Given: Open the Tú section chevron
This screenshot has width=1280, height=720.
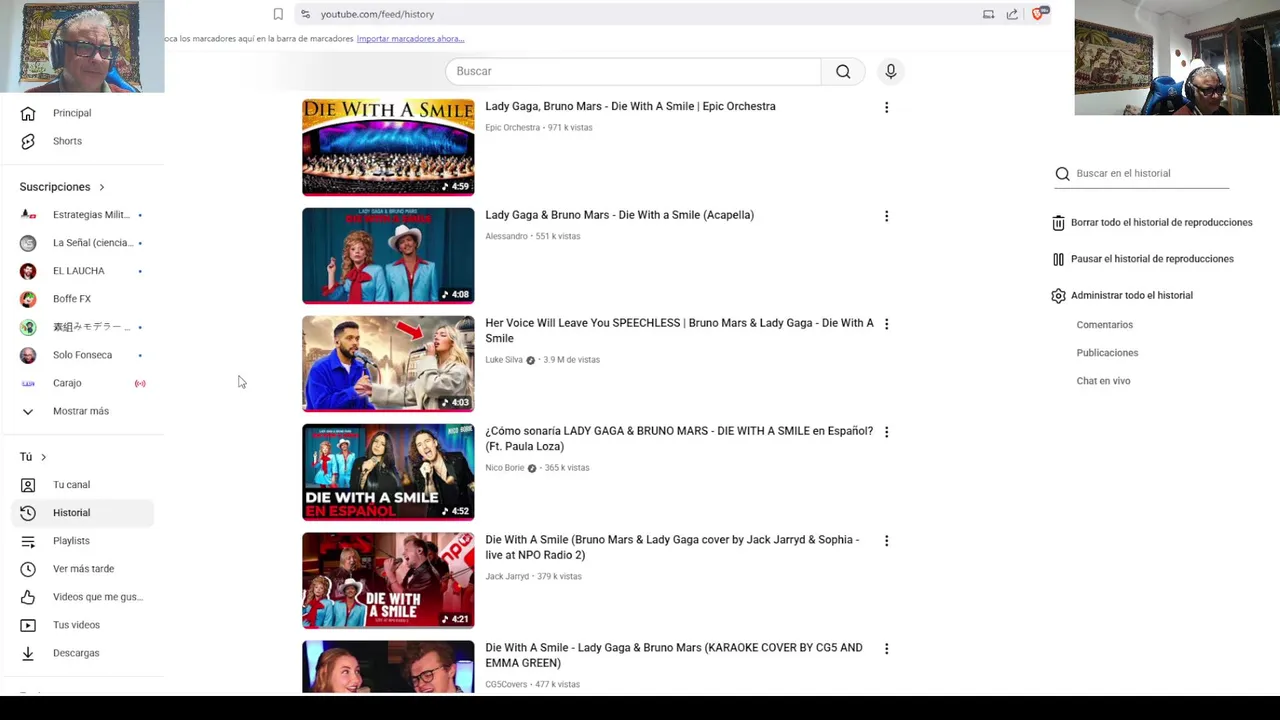Looking at the screenshot, I should pos(43,457).
